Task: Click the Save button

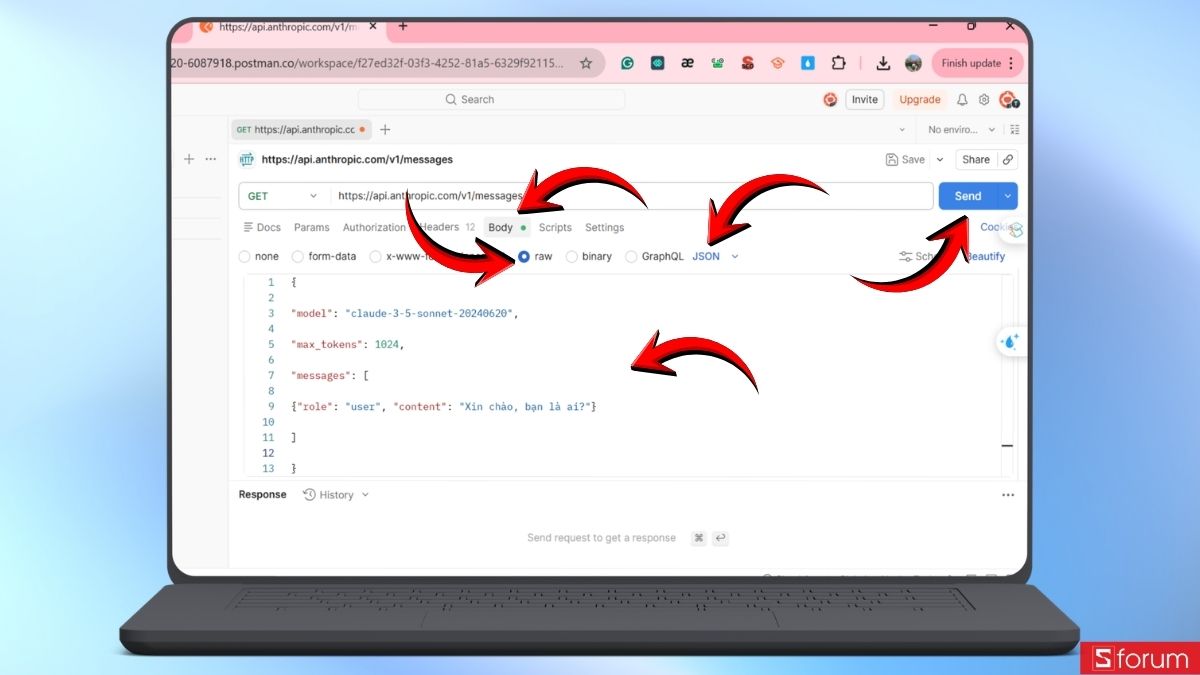Action: tap(906, 160)
